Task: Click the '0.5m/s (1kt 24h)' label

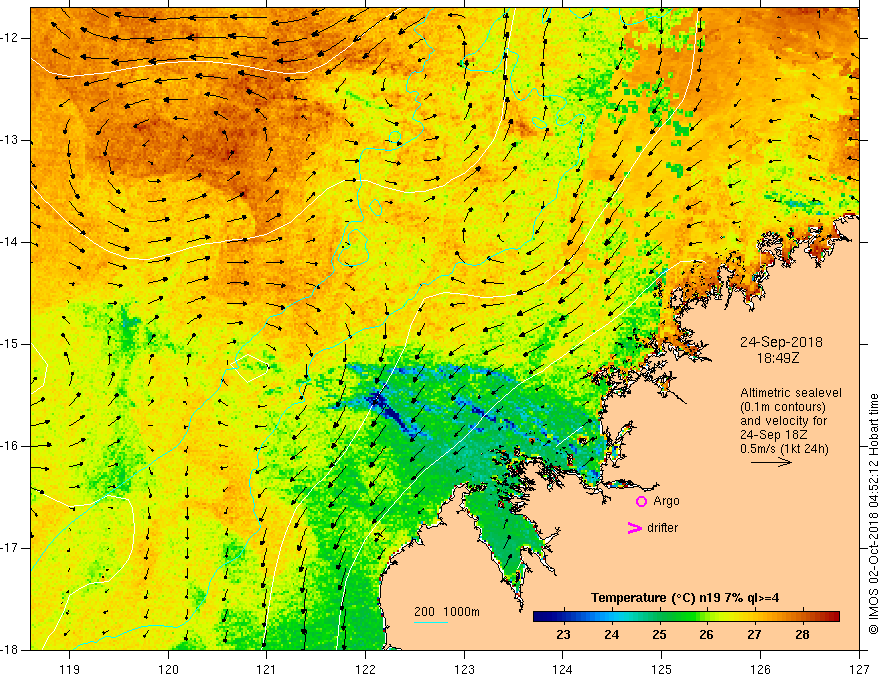Action: click(784, 449)
